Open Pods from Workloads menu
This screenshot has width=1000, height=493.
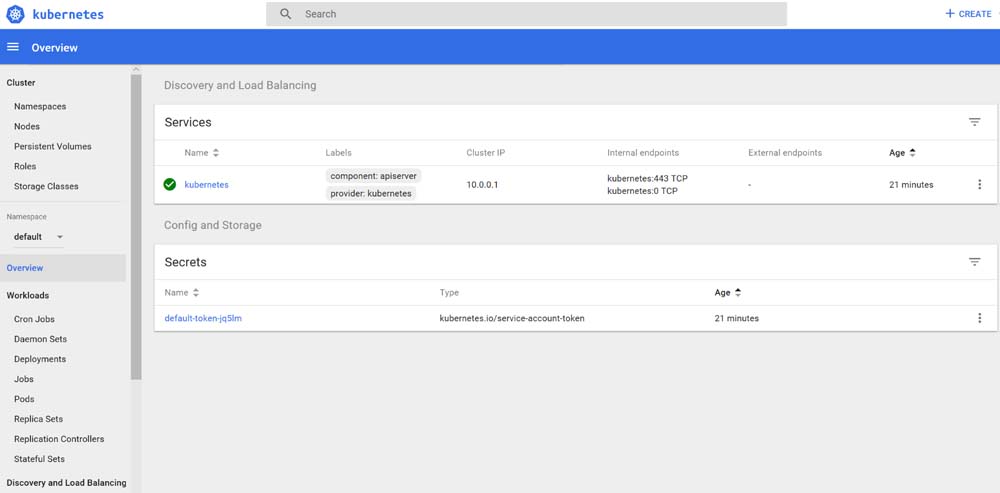point(24,399)
